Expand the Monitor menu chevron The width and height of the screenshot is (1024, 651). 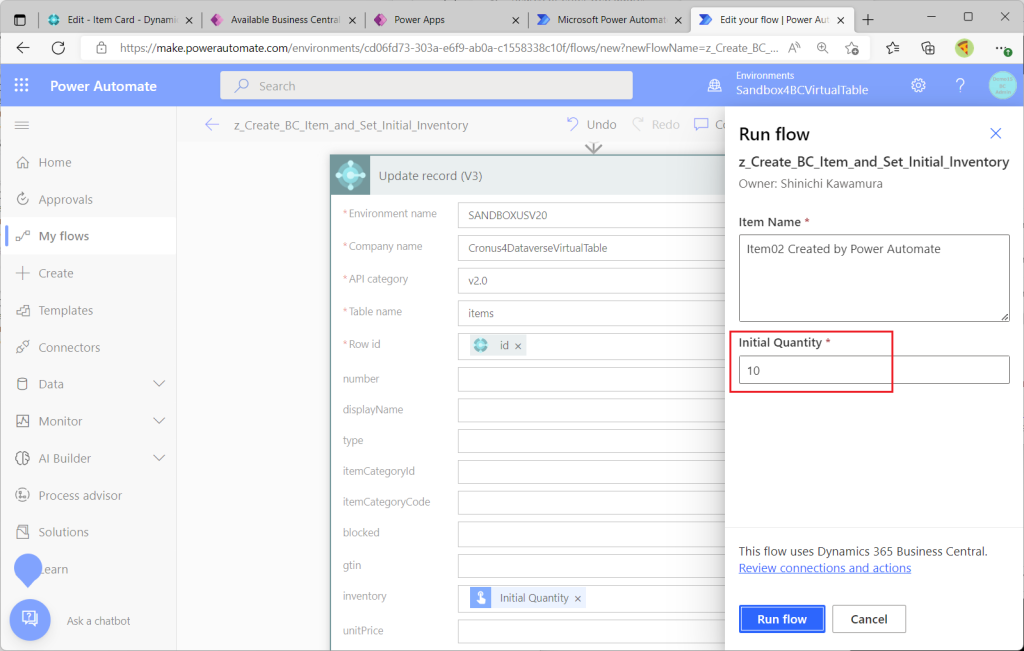pos(159,421)
